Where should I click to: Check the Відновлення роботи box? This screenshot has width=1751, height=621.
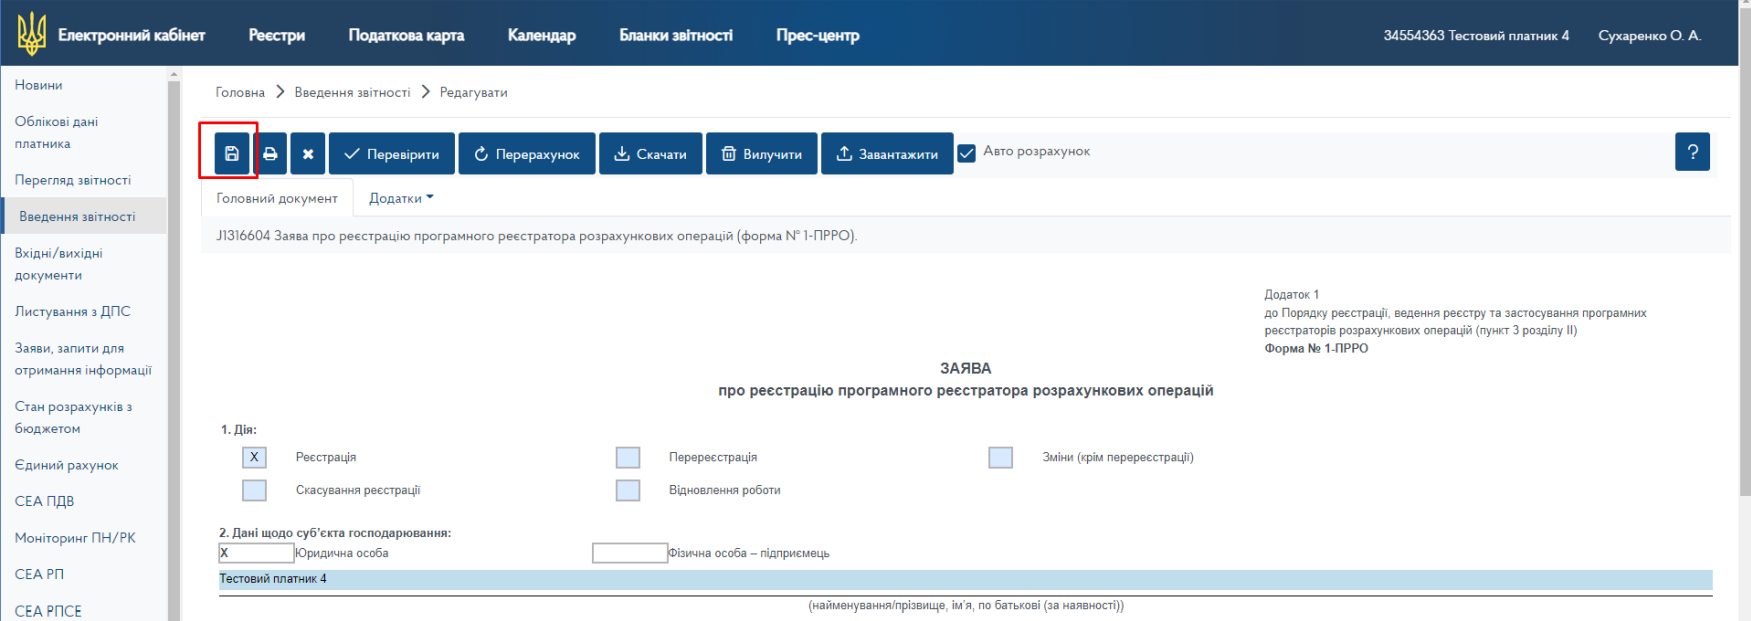628,490
